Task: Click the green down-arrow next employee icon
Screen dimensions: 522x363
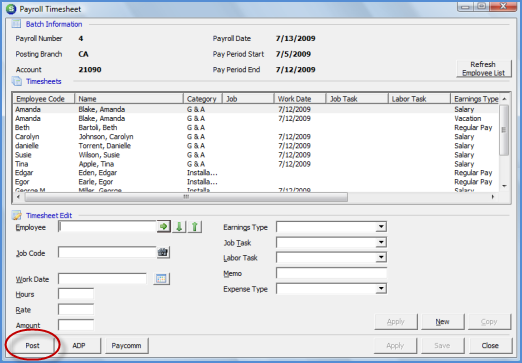Action: [179, 227]
